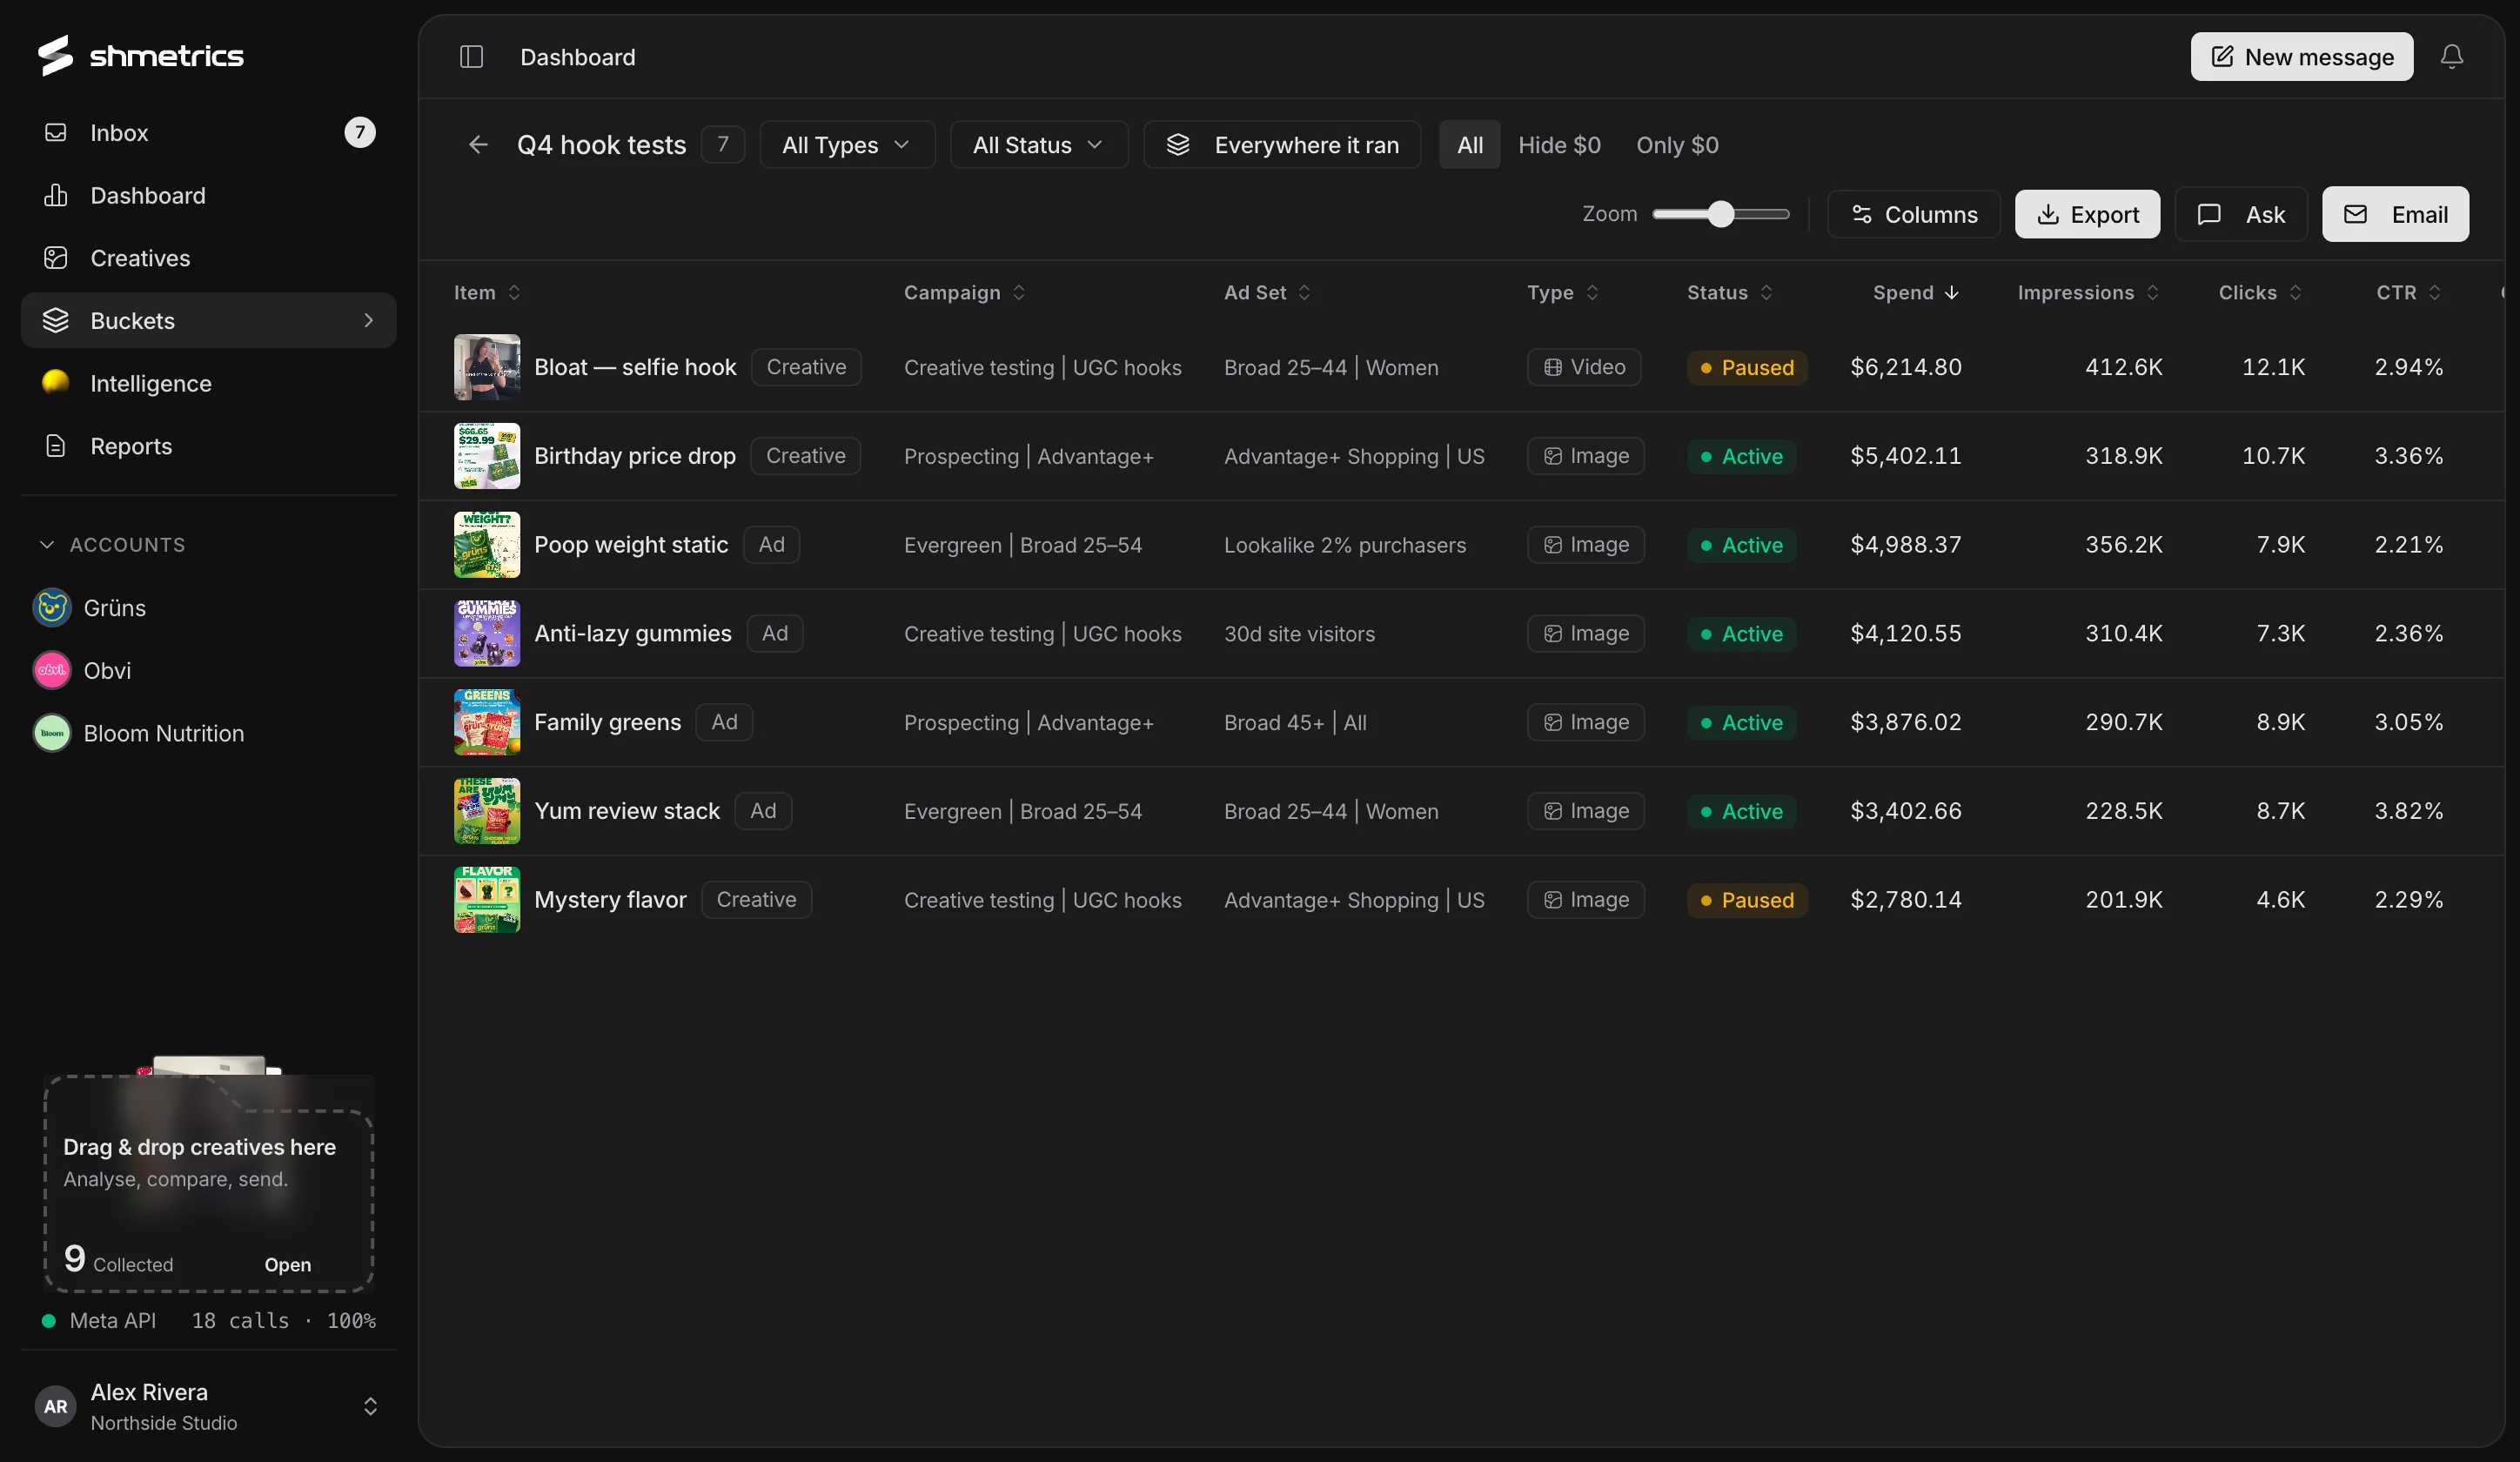2520x1462 pixels.
Task: Toggle Spend descending sort arrow
Action: pyautogui.click(x=1951, y=293)
